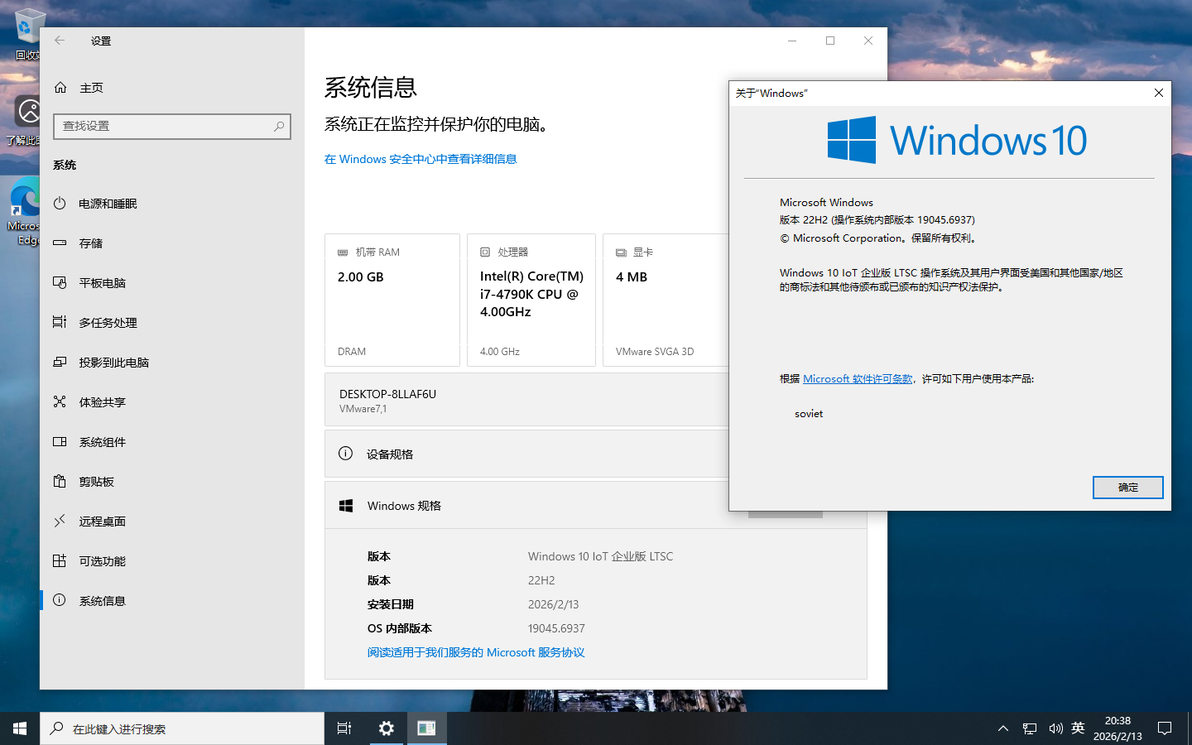The height and width of the screenshot is (745, 1192).
Task: Open the volume control in system tray
Action: (1055, 728)
